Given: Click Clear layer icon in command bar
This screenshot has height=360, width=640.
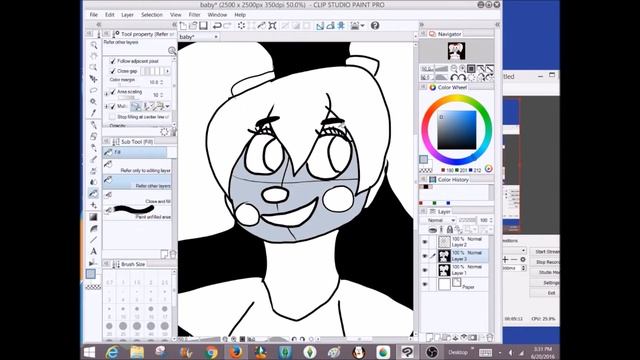Looking at the screenshot, I should pyautogui.click(x=242, y=26).
